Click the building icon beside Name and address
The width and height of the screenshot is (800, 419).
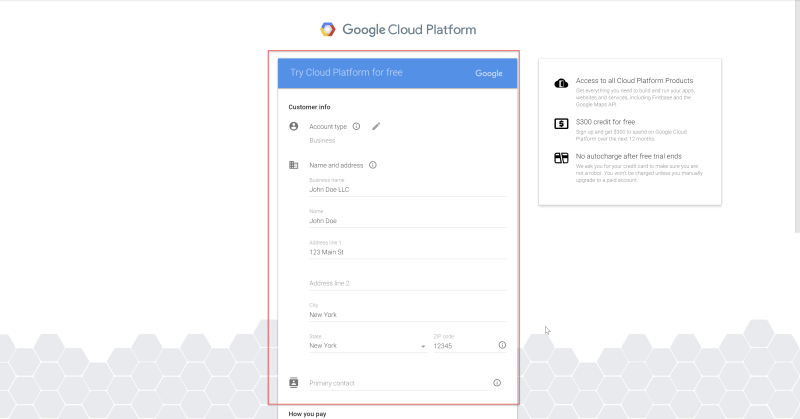point(293,165)
